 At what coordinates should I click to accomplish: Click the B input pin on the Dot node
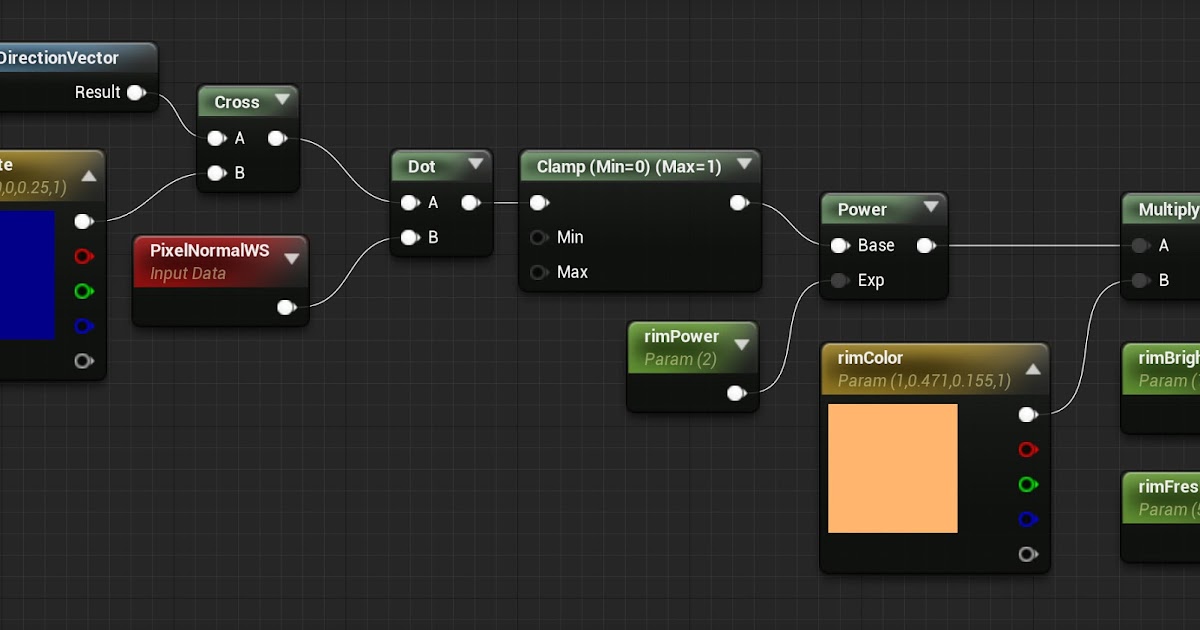(x=409, y=238)
